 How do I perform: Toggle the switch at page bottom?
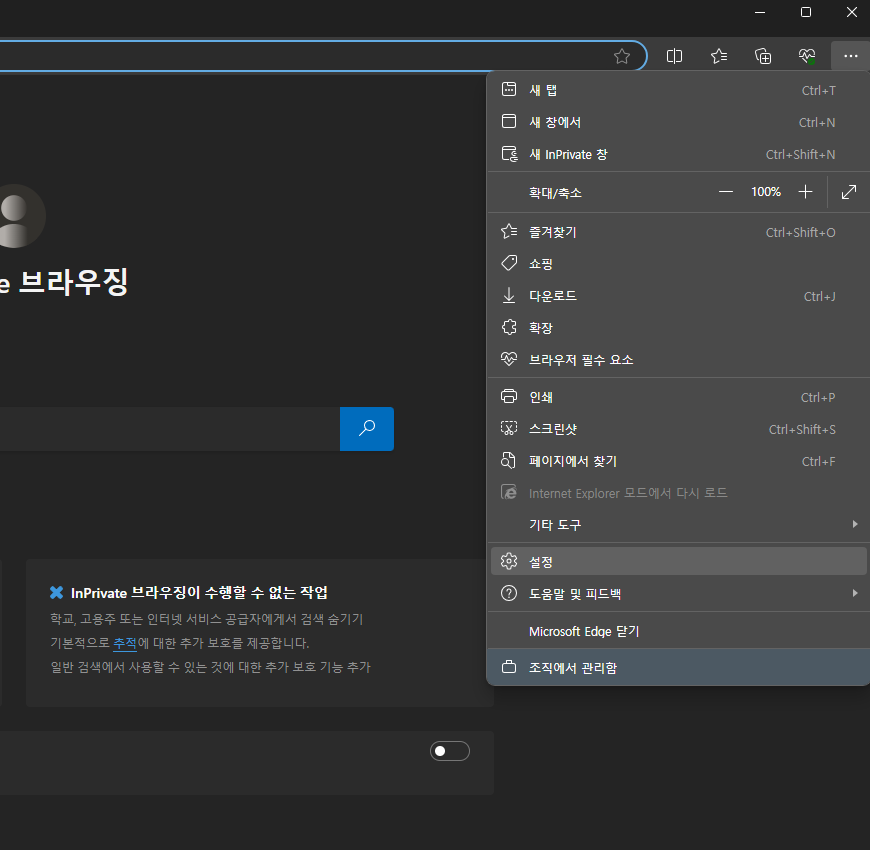[x=449, y=751]
